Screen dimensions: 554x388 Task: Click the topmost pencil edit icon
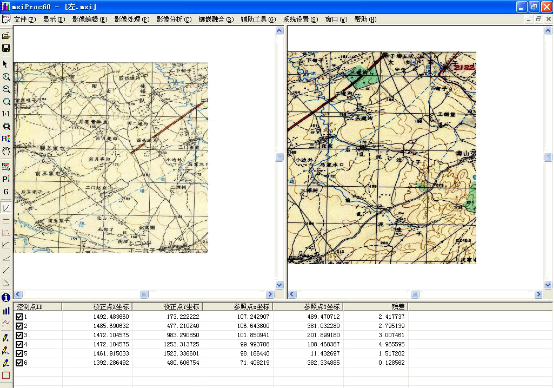[6, 338]
